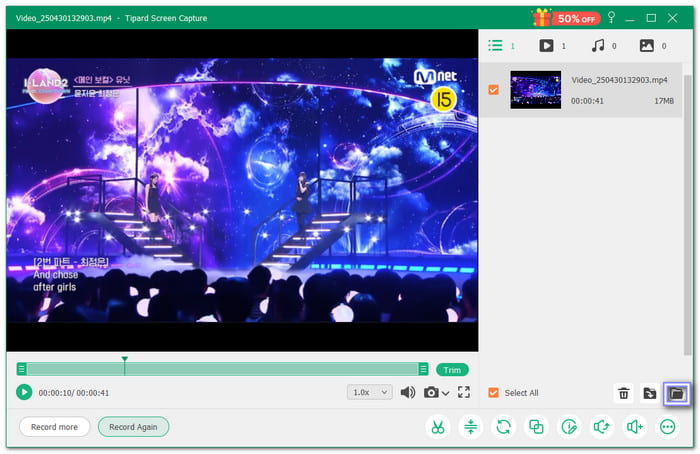Play the recorded video
This screenshot has height=454, width=700.
click(24, 392)
